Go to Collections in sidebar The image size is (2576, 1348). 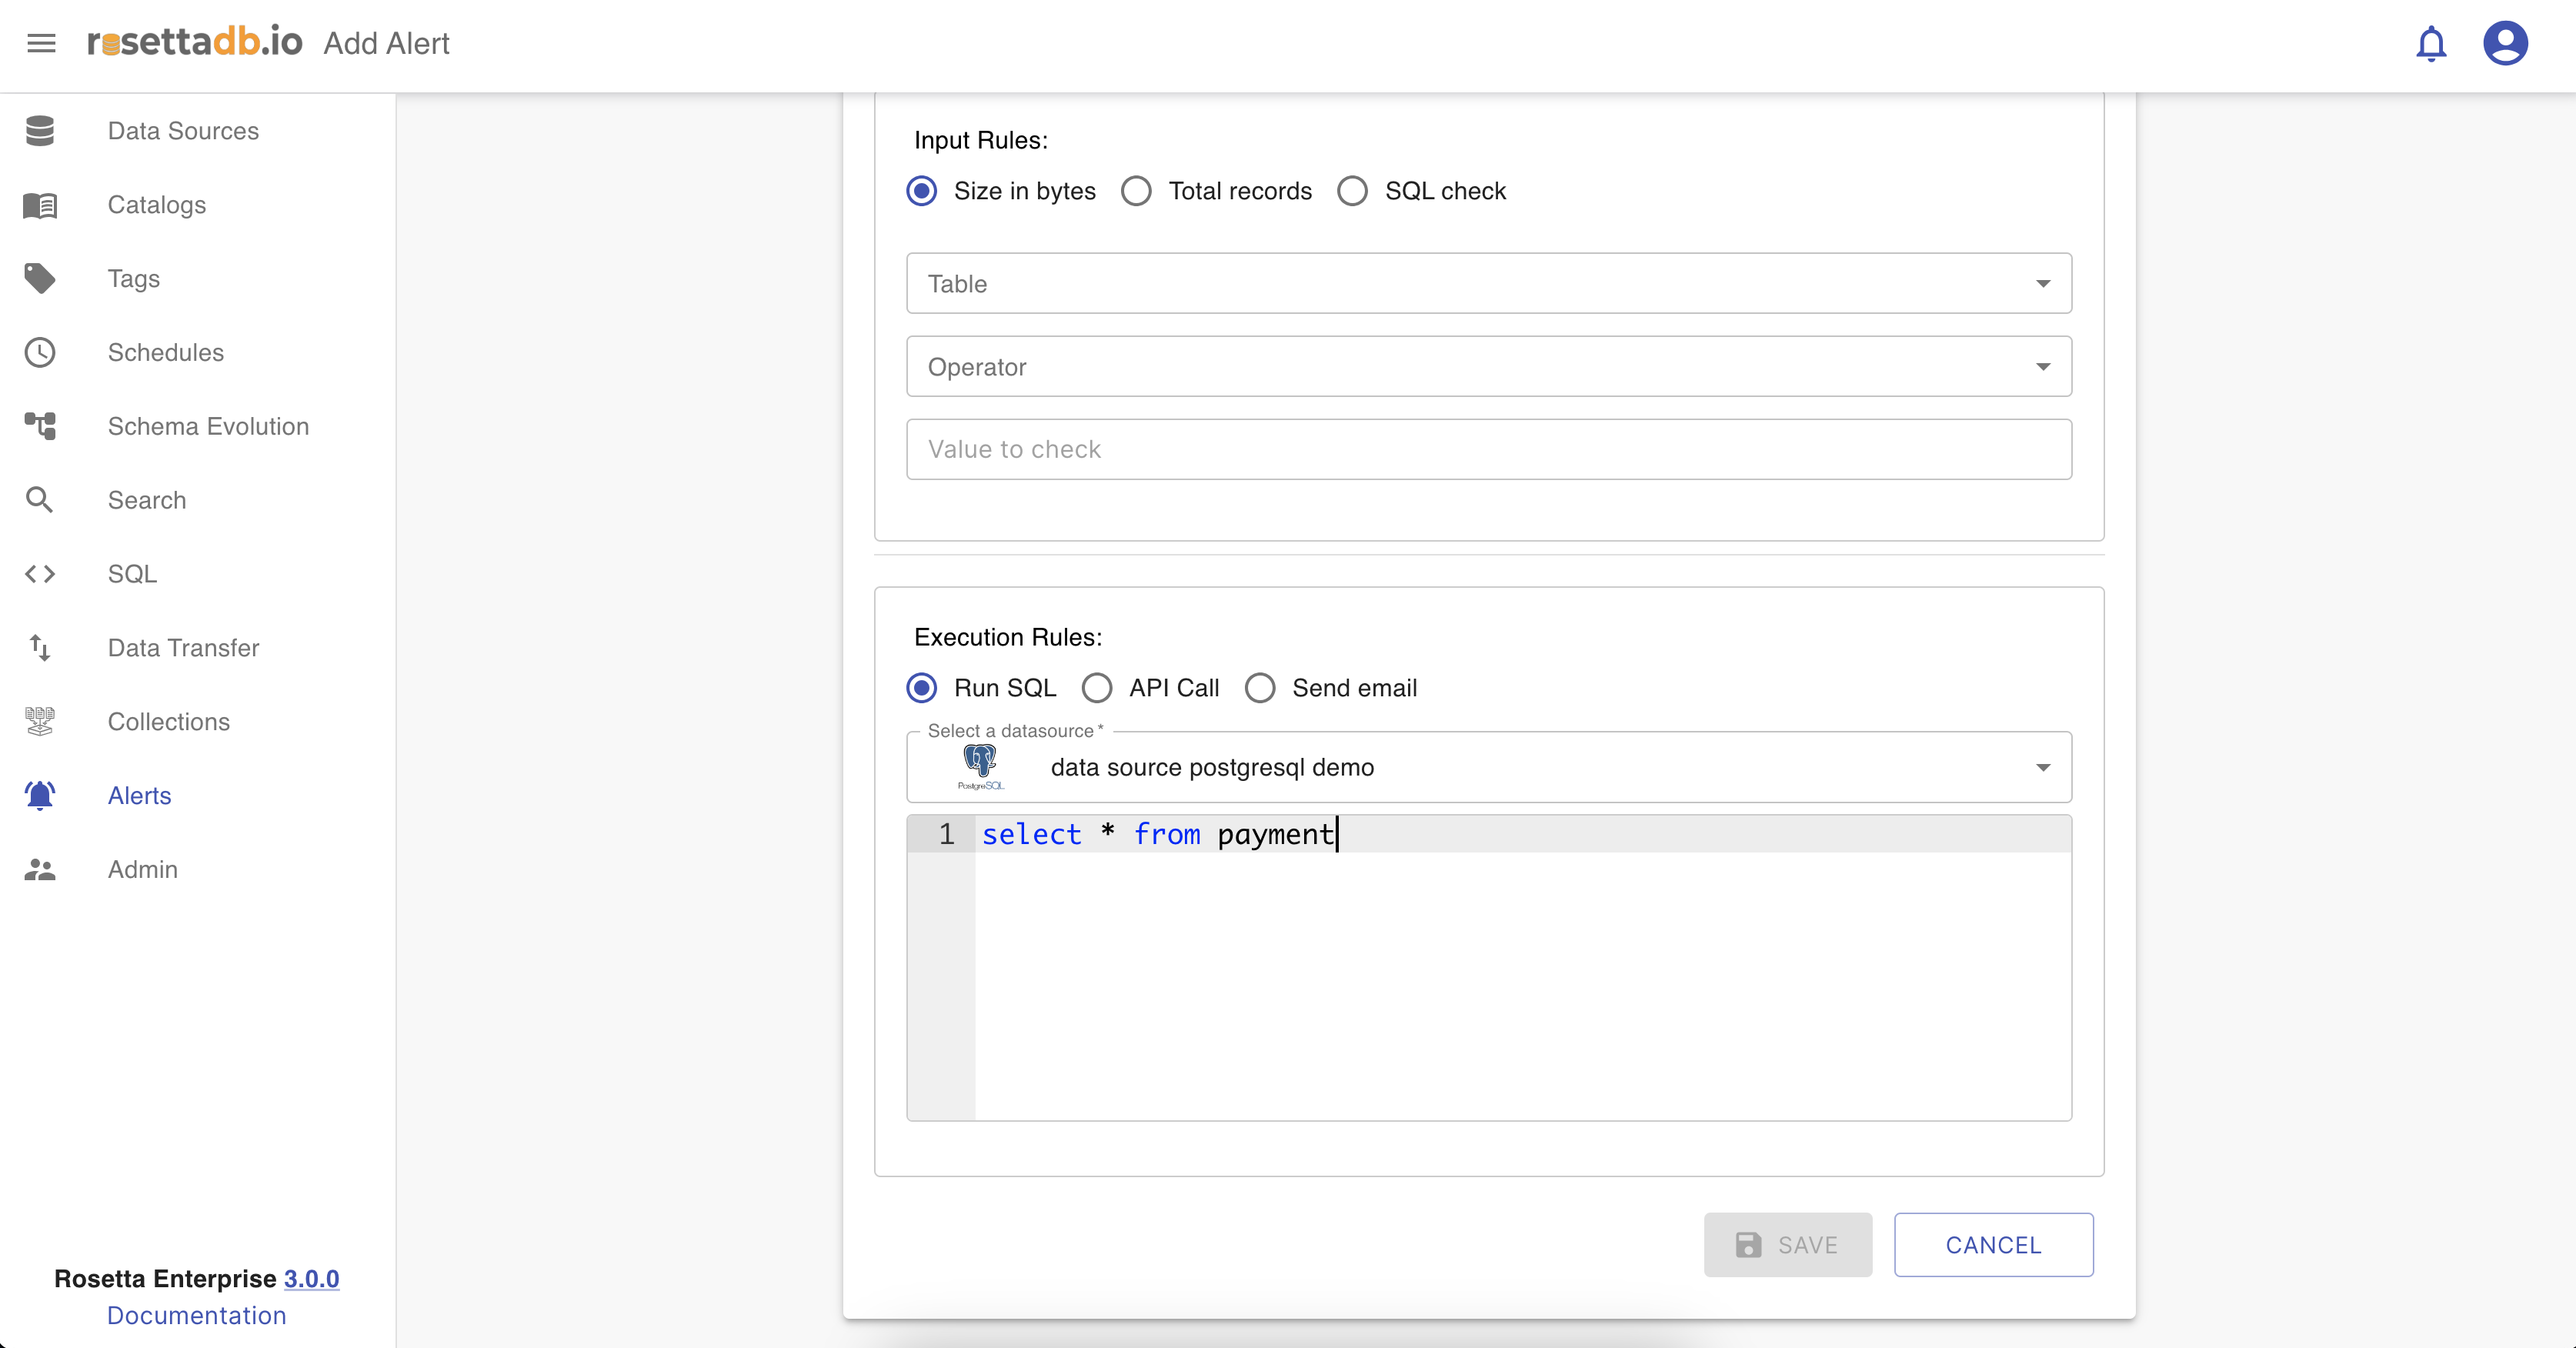[168, 722]
